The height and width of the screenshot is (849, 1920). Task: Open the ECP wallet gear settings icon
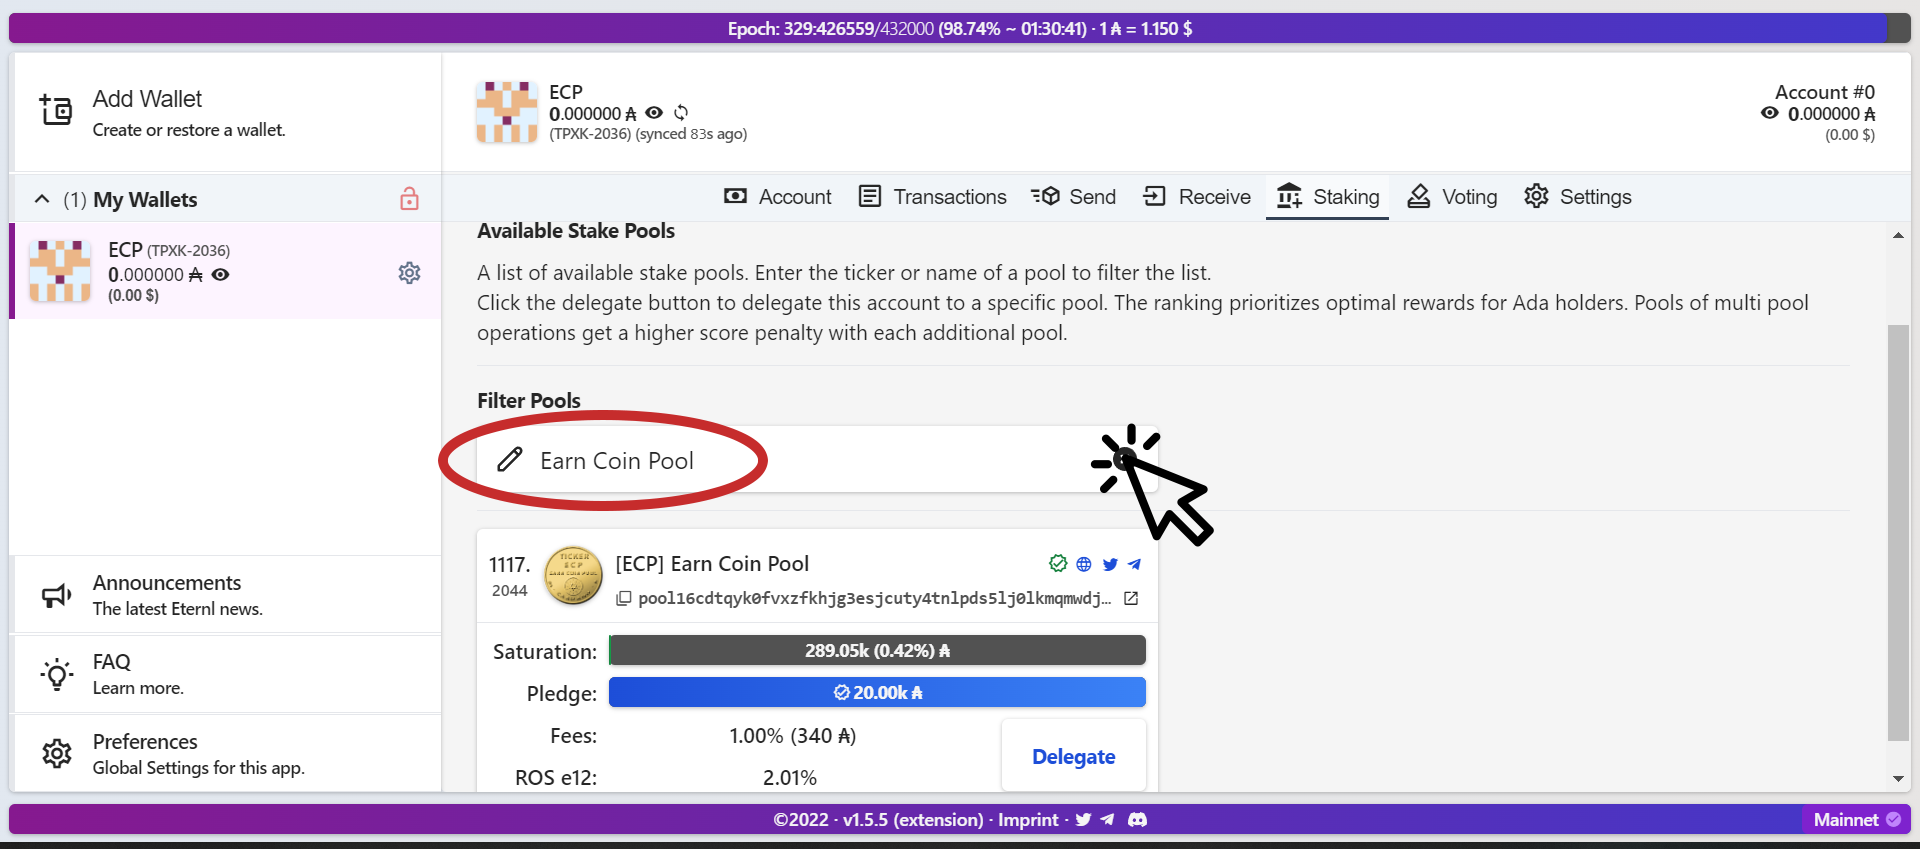(409, 273)
